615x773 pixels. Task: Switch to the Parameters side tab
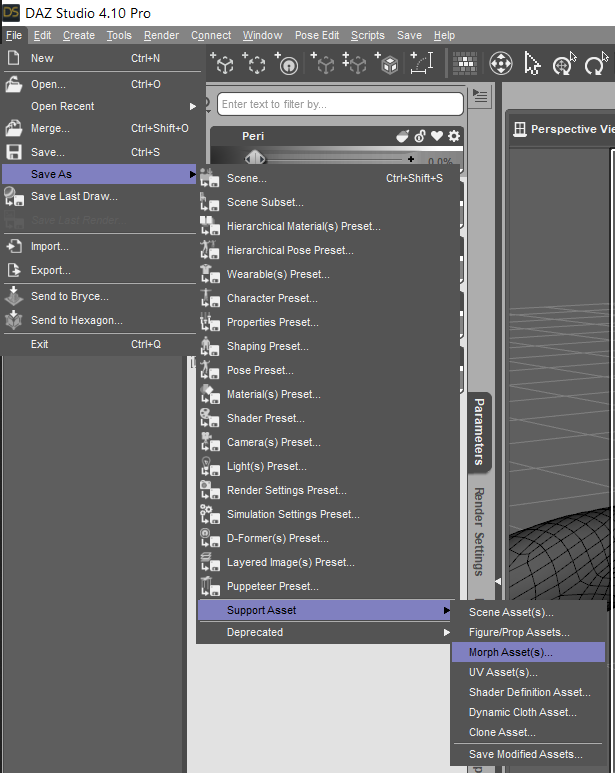(x=479, y=432)
